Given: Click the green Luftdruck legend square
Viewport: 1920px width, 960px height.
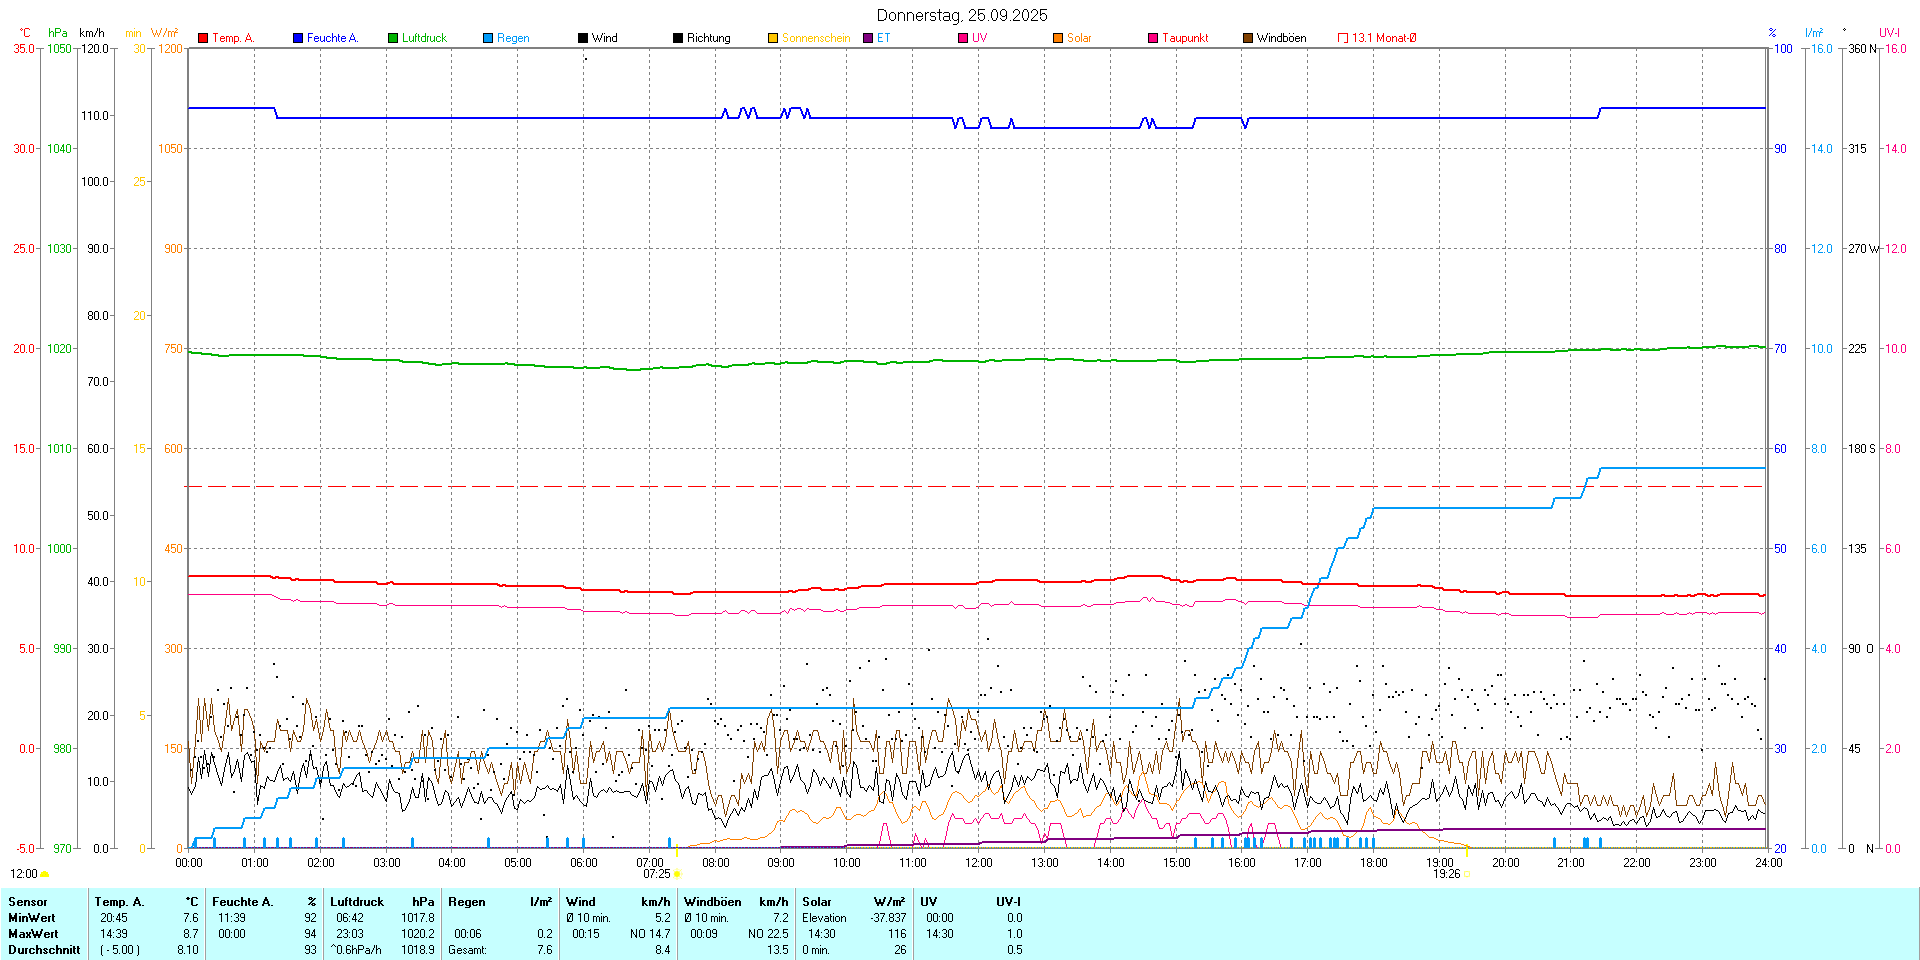Looking at the screenshot, I should pos(393,38).
